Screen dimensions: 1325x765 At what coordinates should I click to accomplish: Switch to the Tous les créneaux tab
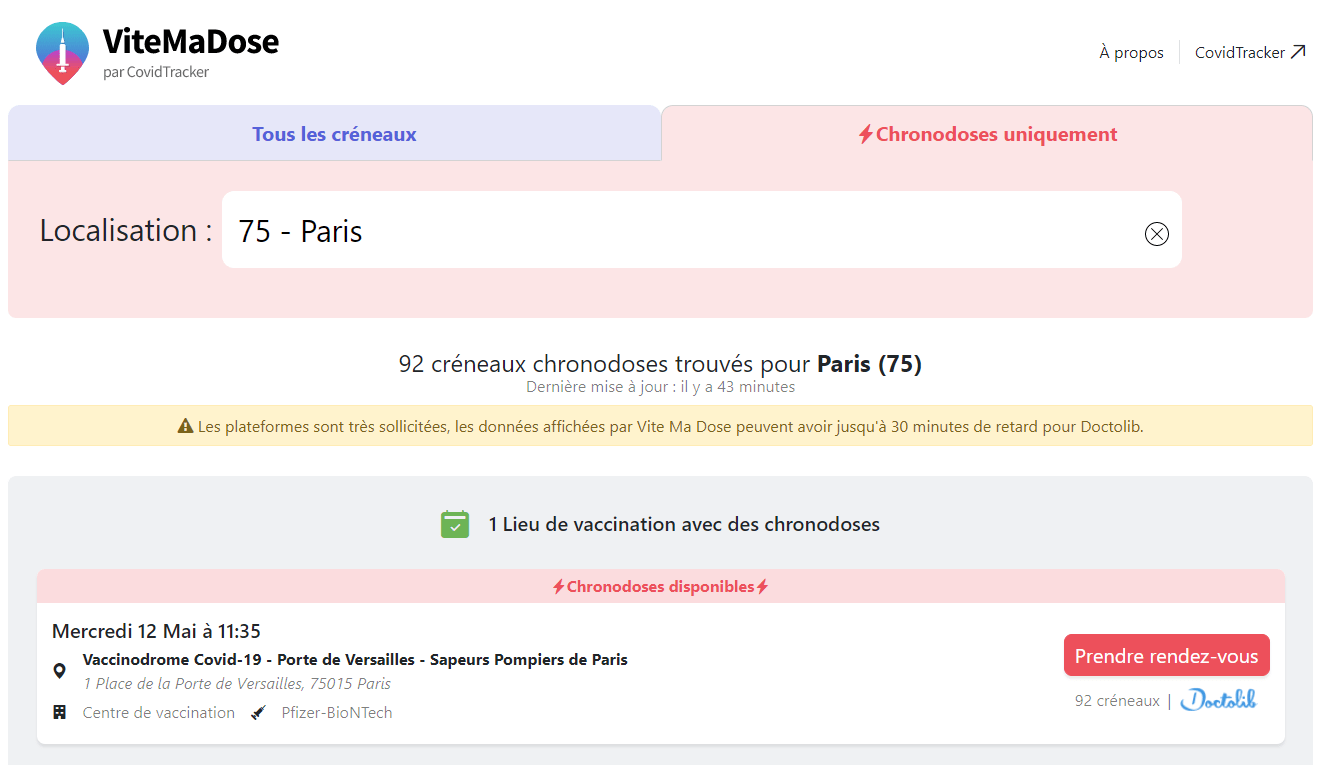tap(334, 133)
